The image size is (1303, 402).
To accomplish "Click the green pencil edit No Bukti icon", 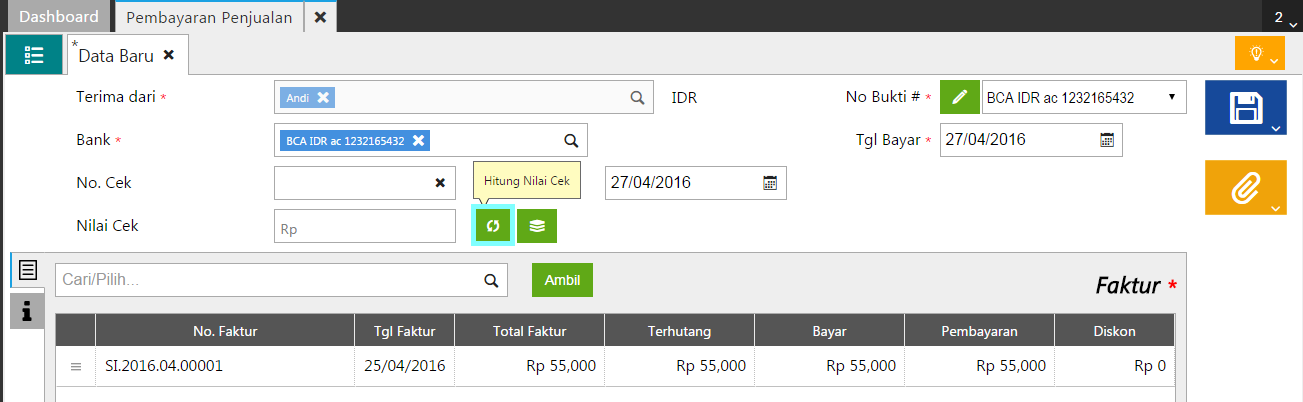I will click(x=960, y=98).
